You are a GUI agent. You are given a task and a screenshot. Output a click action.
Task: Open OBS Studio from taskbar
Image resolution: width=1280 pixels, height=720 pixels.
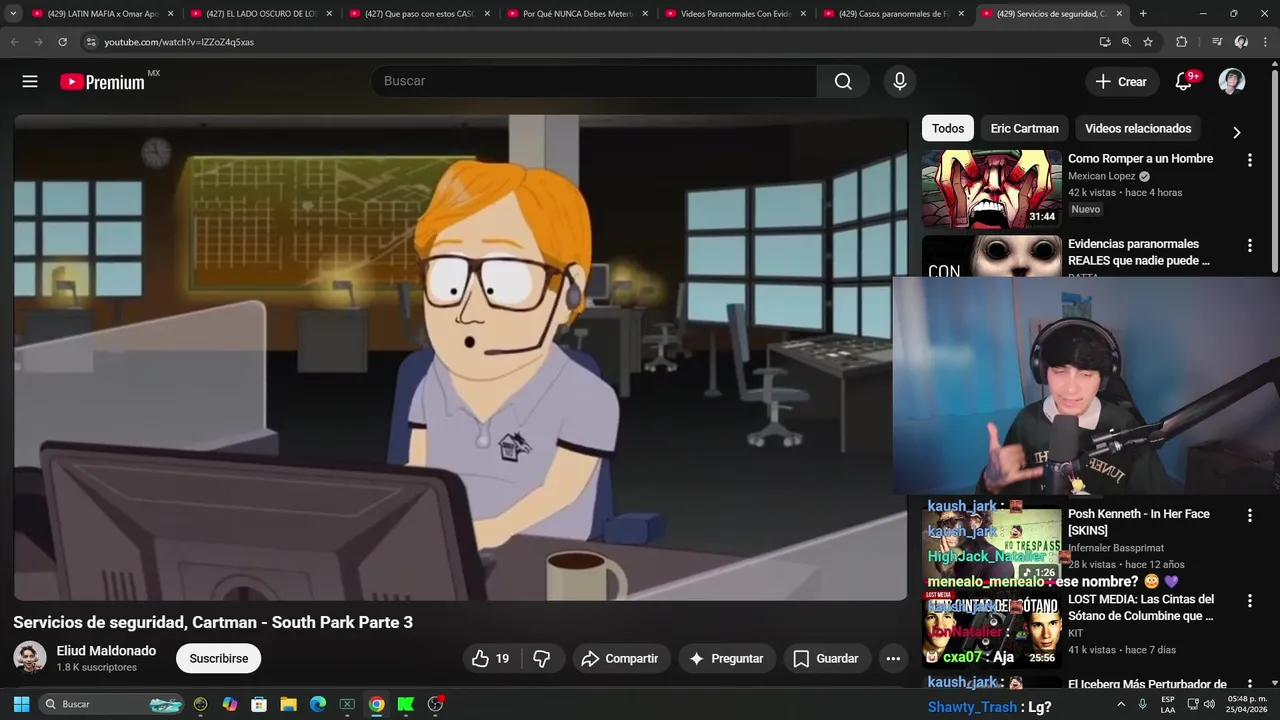pyautogui.click(x=435, y=704)
